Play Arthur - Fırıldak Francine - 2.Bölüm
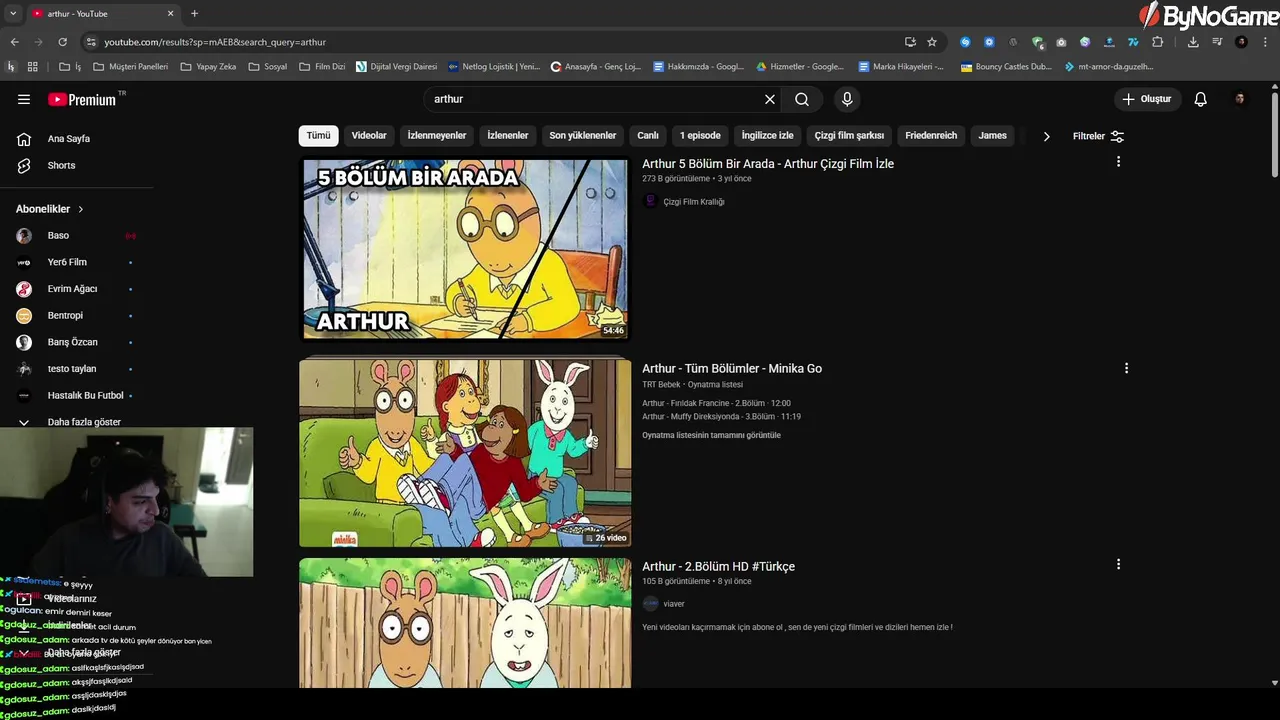The height and width of the screenshot is (720, 1280). click(716, 403)
